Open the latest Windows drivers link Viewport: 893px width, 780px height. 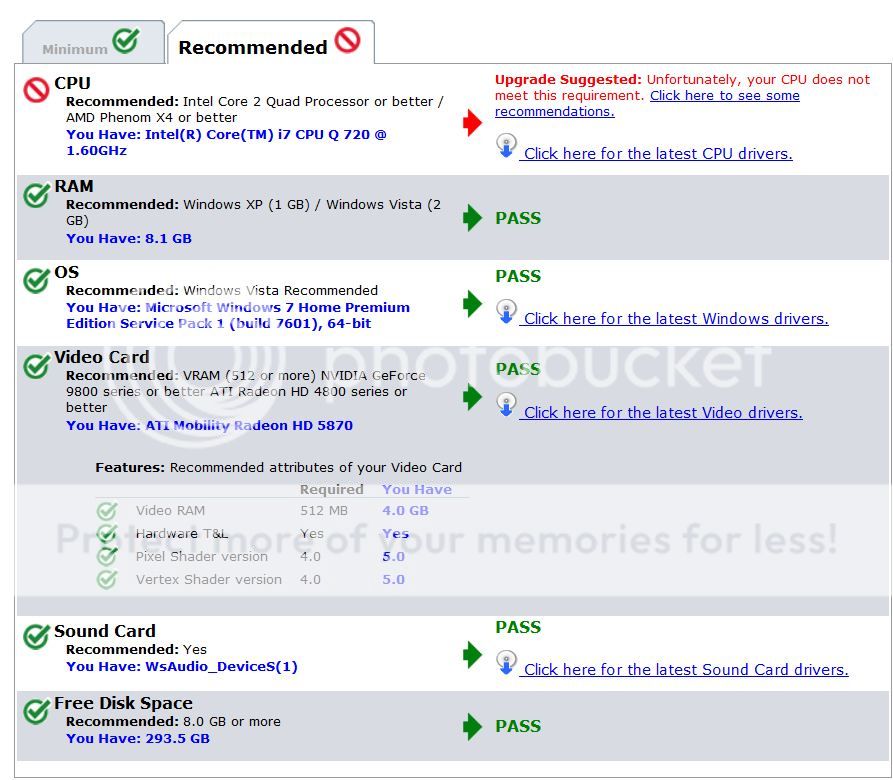(676, 319)
